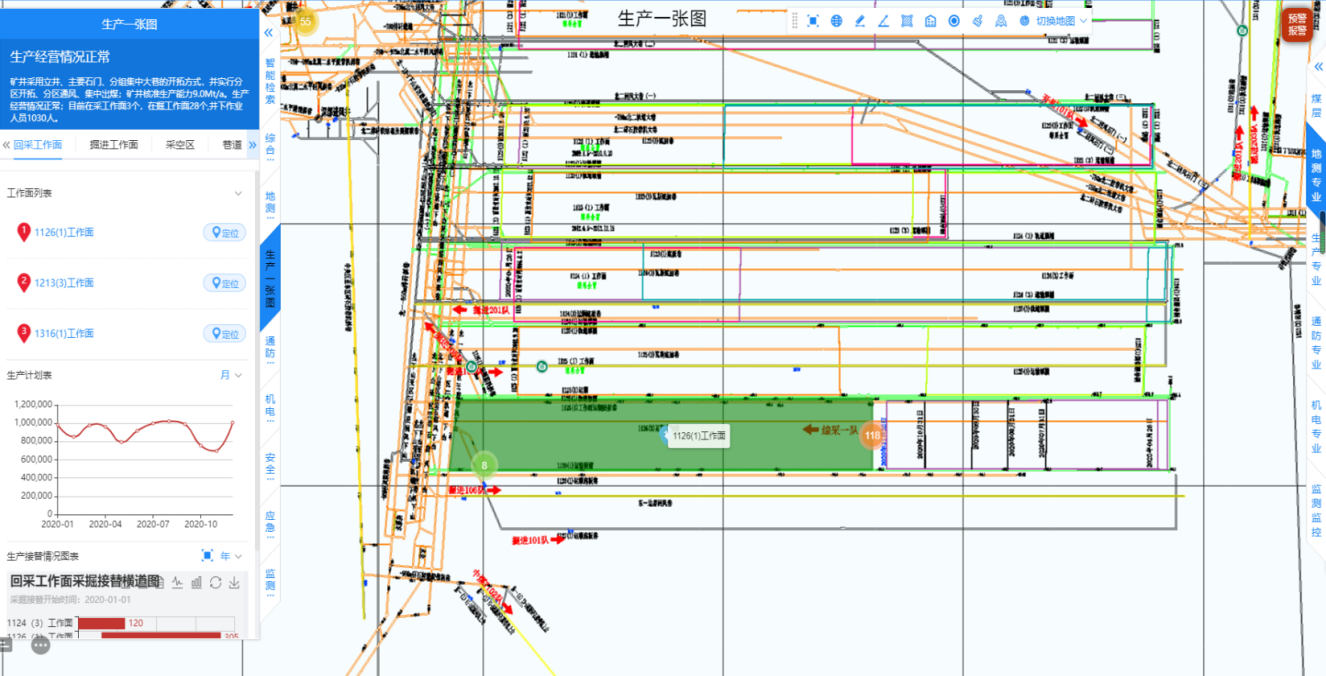This screenshot has width=1326, height=676.
Task: Open 地测专业 in right sidebar
Action: [x=1316, y=175]
